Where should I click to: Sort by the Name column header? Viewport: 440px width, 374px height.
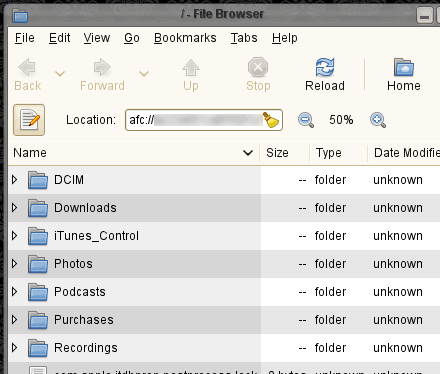[134, 153]
